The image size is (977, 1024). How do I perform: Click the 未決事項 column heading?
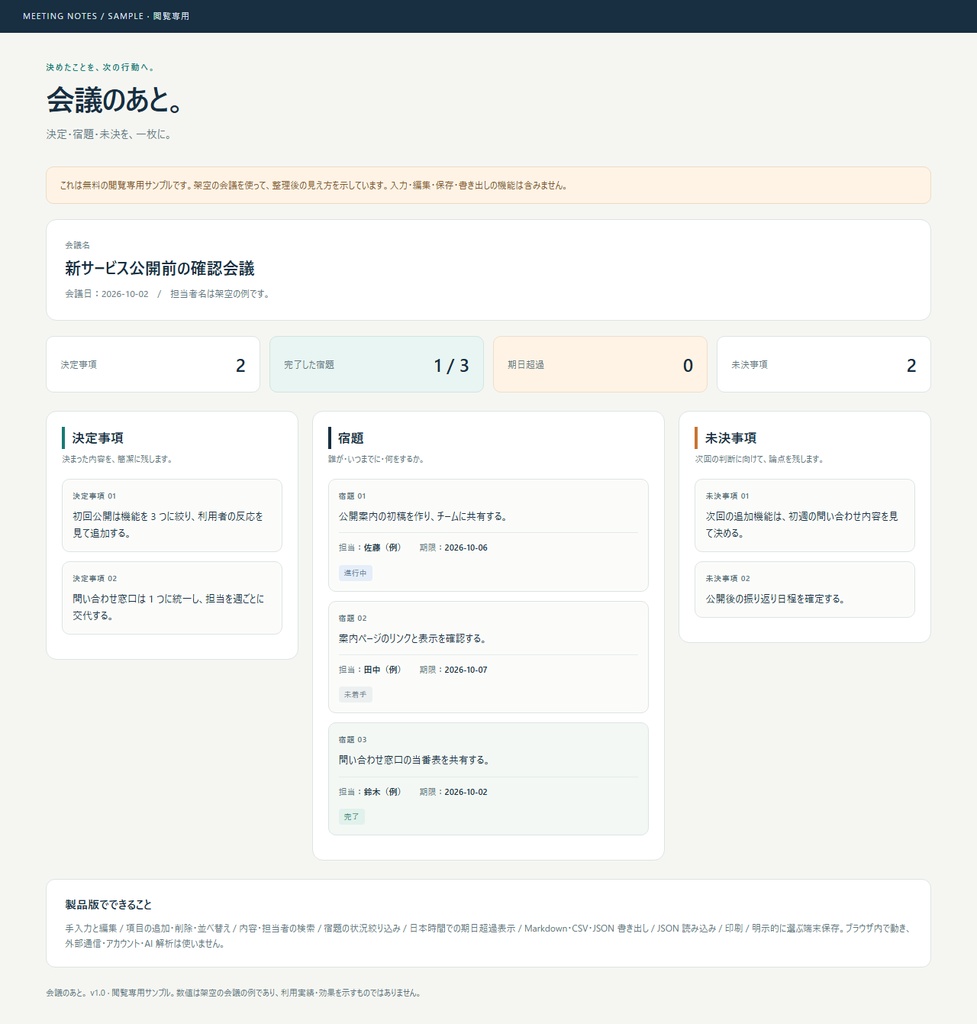(x=730, y=438)
